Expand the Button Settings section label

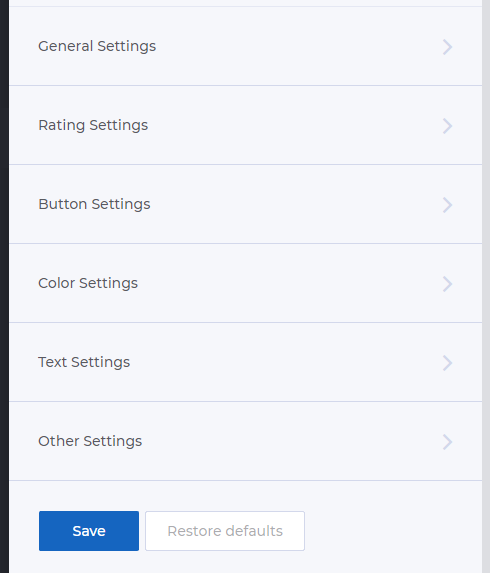(x=94, y=204)
